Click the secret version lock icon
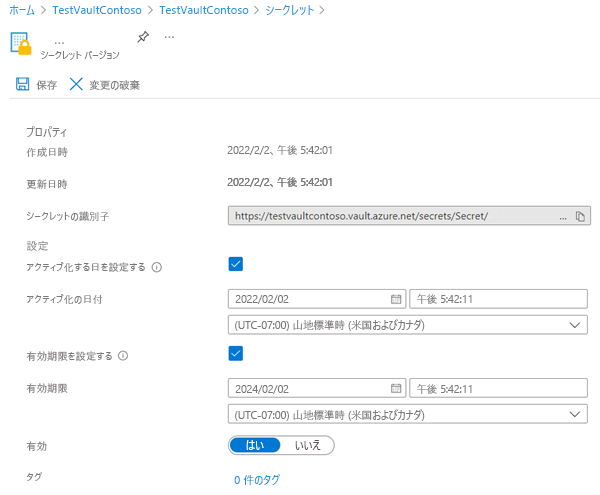Screen dimensions: 600x495 (x=21, y=44)
